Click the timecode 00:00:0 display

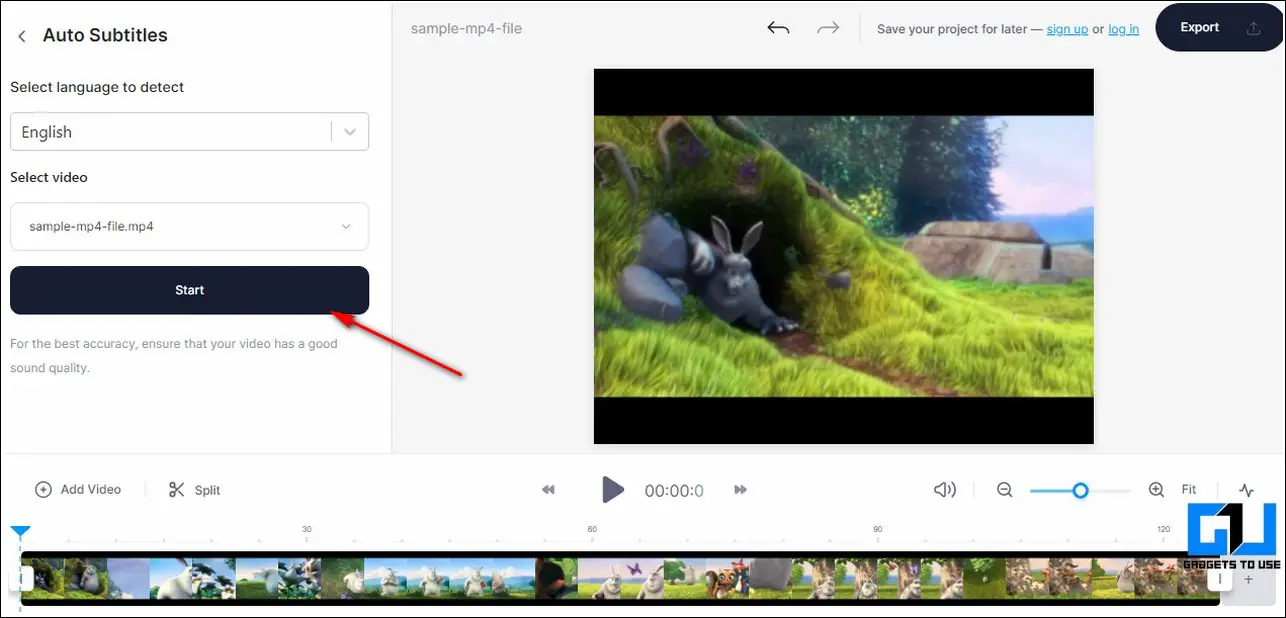(x=674, y=490)
